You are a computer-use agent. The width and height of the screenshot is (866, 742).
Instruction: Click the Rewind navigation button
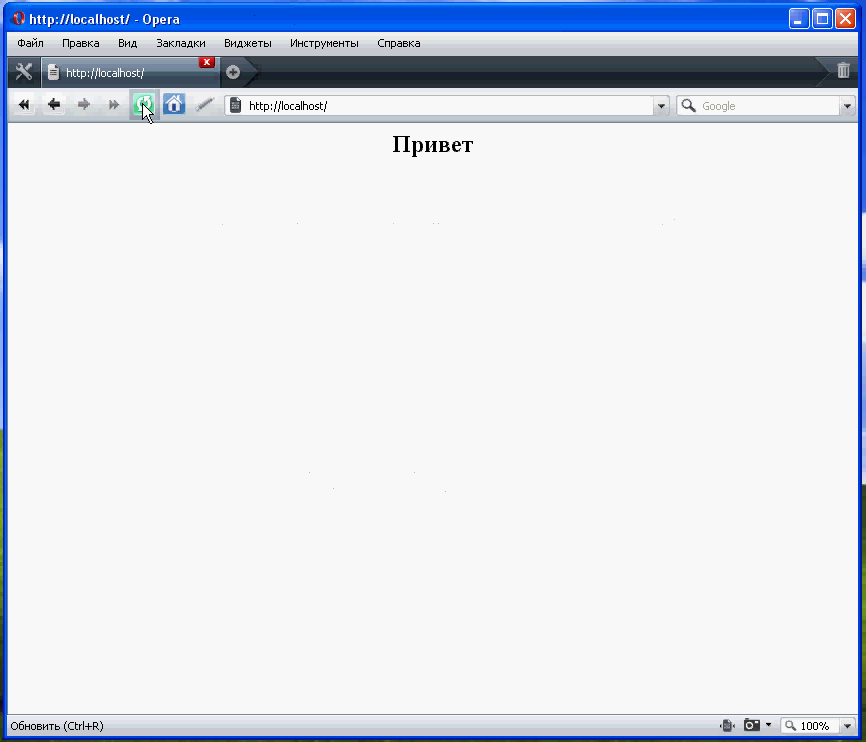(24, 104)
